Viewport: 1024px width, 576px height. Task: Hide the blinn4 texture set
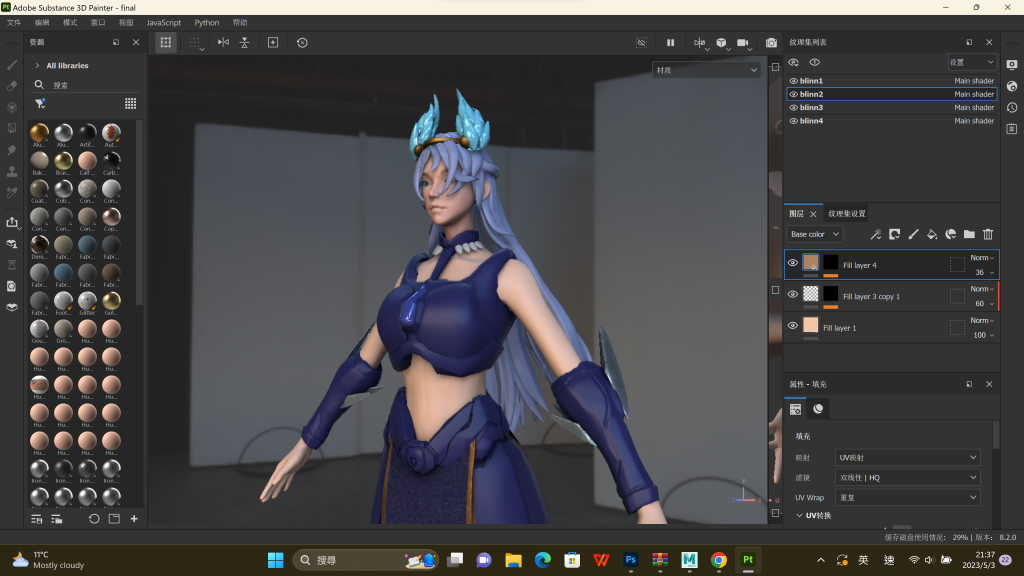click(793, 121)
